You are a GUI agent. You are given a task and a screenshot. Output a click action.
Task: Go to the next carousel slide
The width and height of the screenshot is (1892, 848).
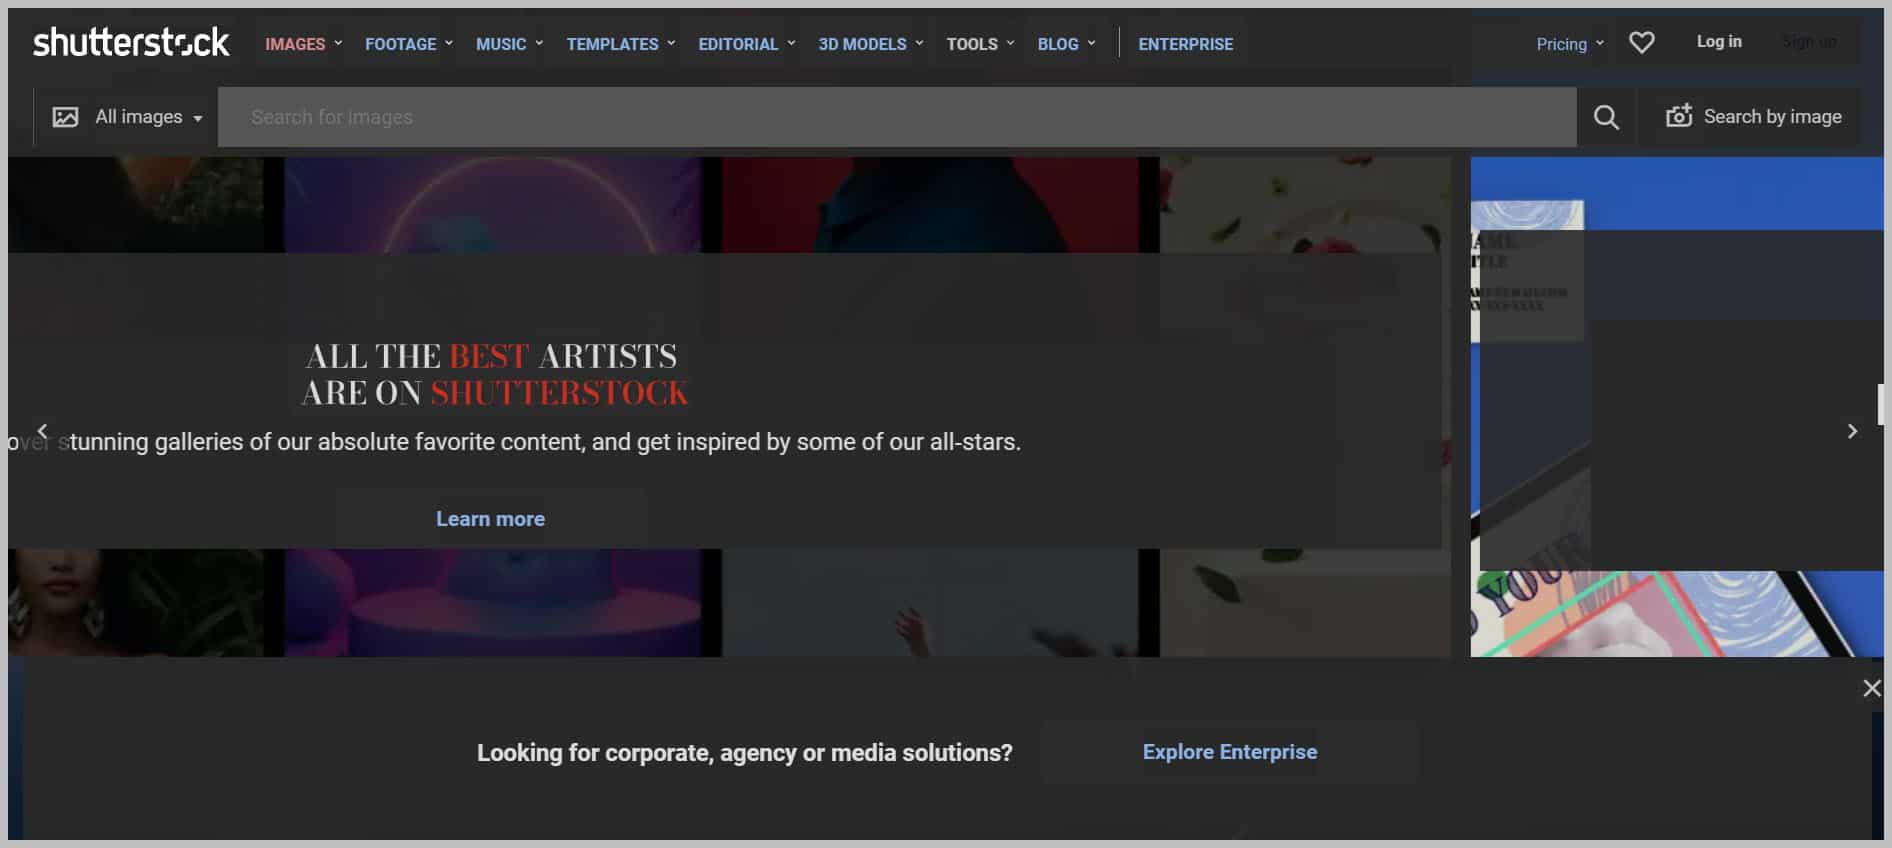(1852, 431)
